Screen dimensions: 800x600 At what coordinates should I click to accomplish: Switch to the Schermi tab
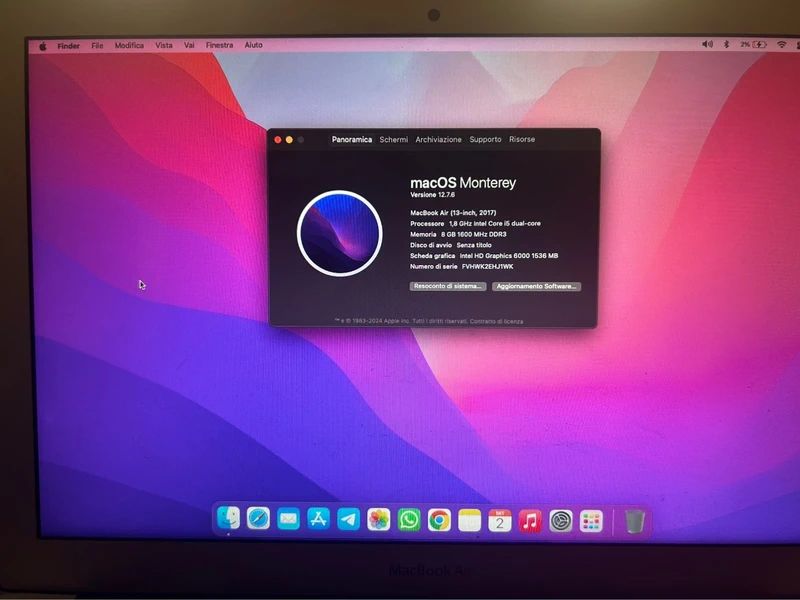(393, 139)
